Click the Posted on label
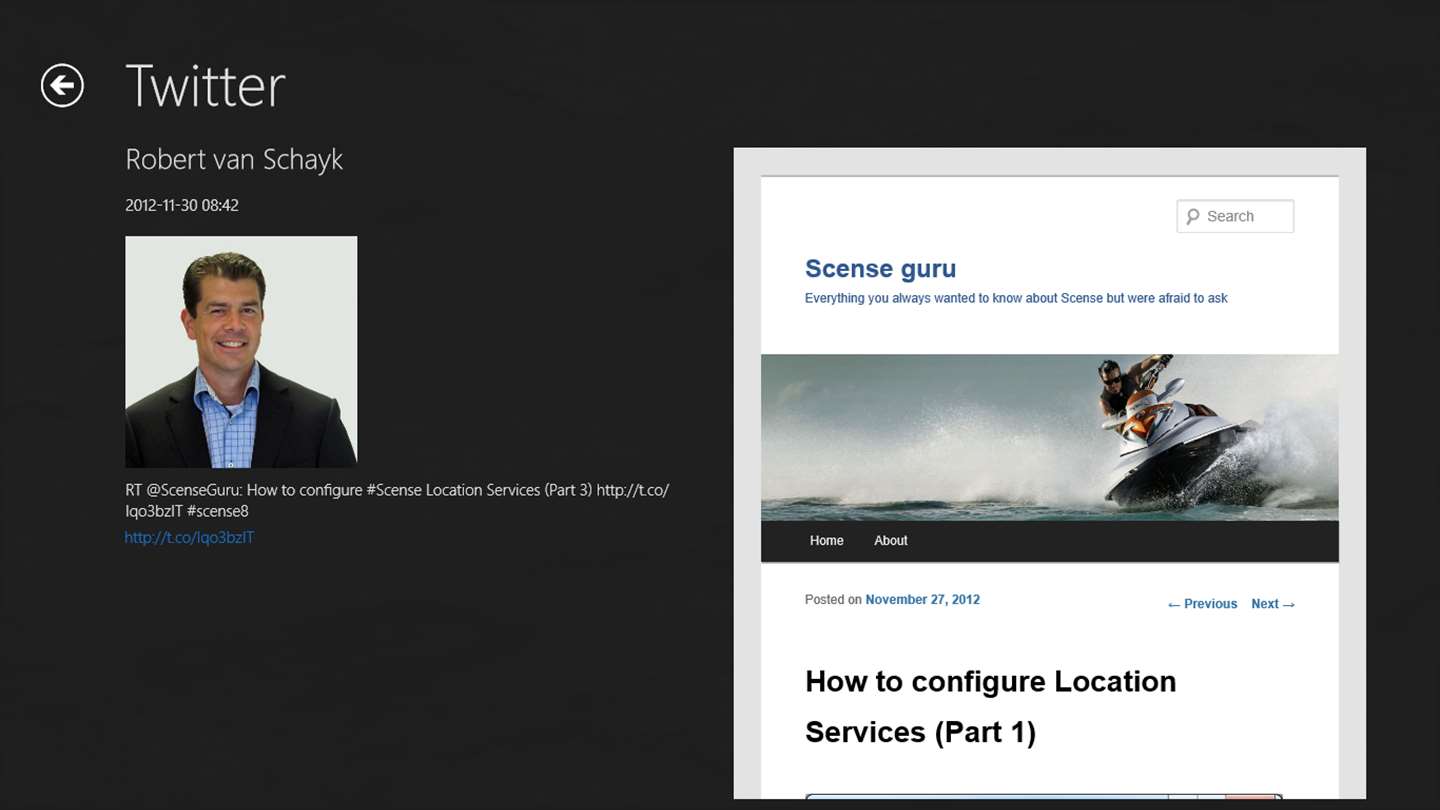Viewport: 1440px width, 810px height. [x=833, y=599]
